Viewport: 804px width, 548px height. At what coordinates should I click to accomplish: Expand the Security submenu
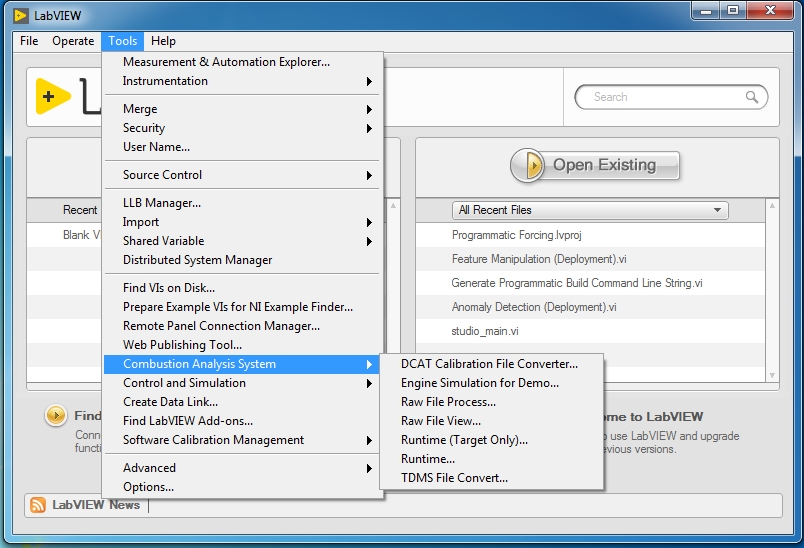242,128
